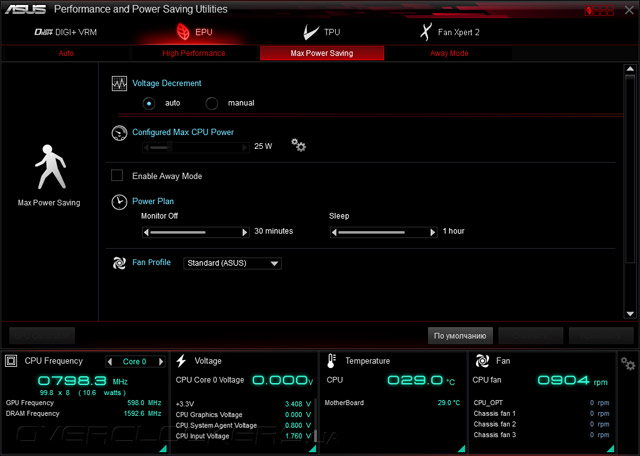Switch to next core with right arrow
The width and height of the screenshot is (640, 456).
click(x=161, y=361)
